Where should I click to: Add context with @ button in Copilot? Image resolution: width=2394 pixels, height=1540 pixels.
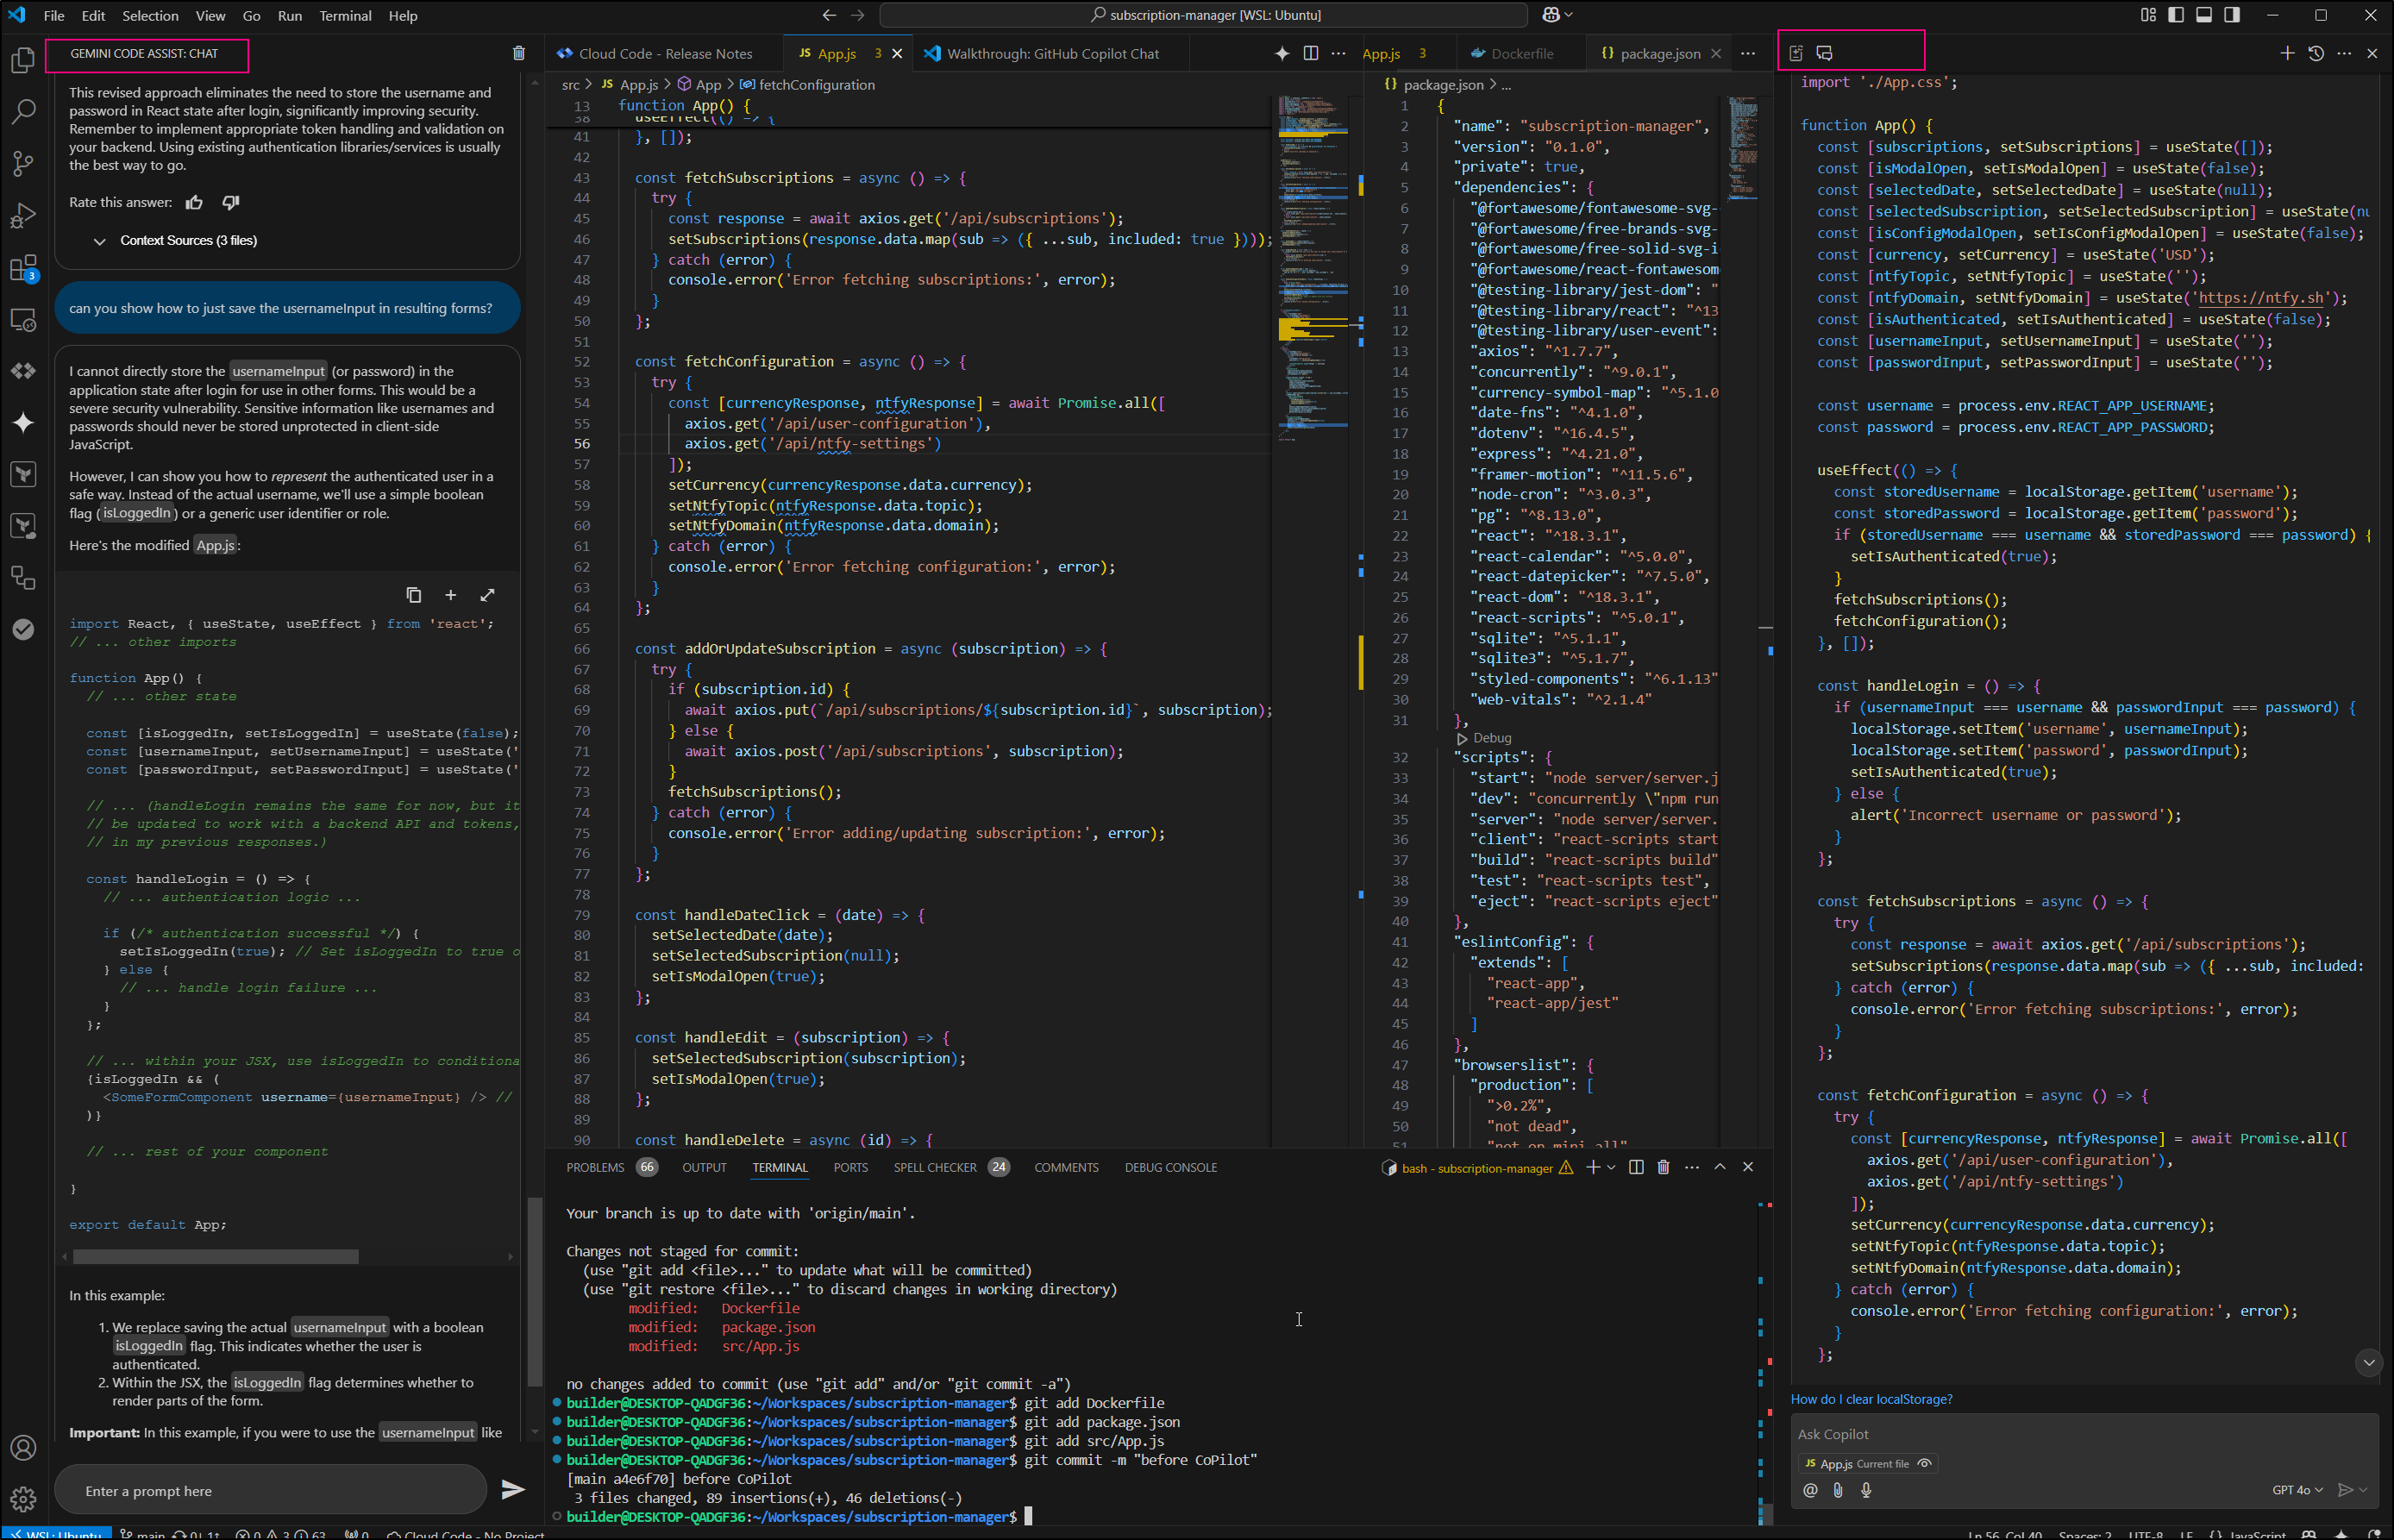point(1810,1489)
